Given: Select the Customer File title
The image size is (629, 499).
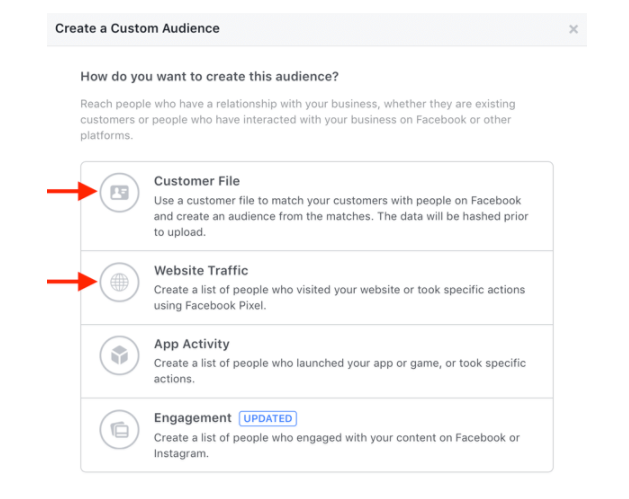Looking at the screenshot, I should tap(197, 181).
